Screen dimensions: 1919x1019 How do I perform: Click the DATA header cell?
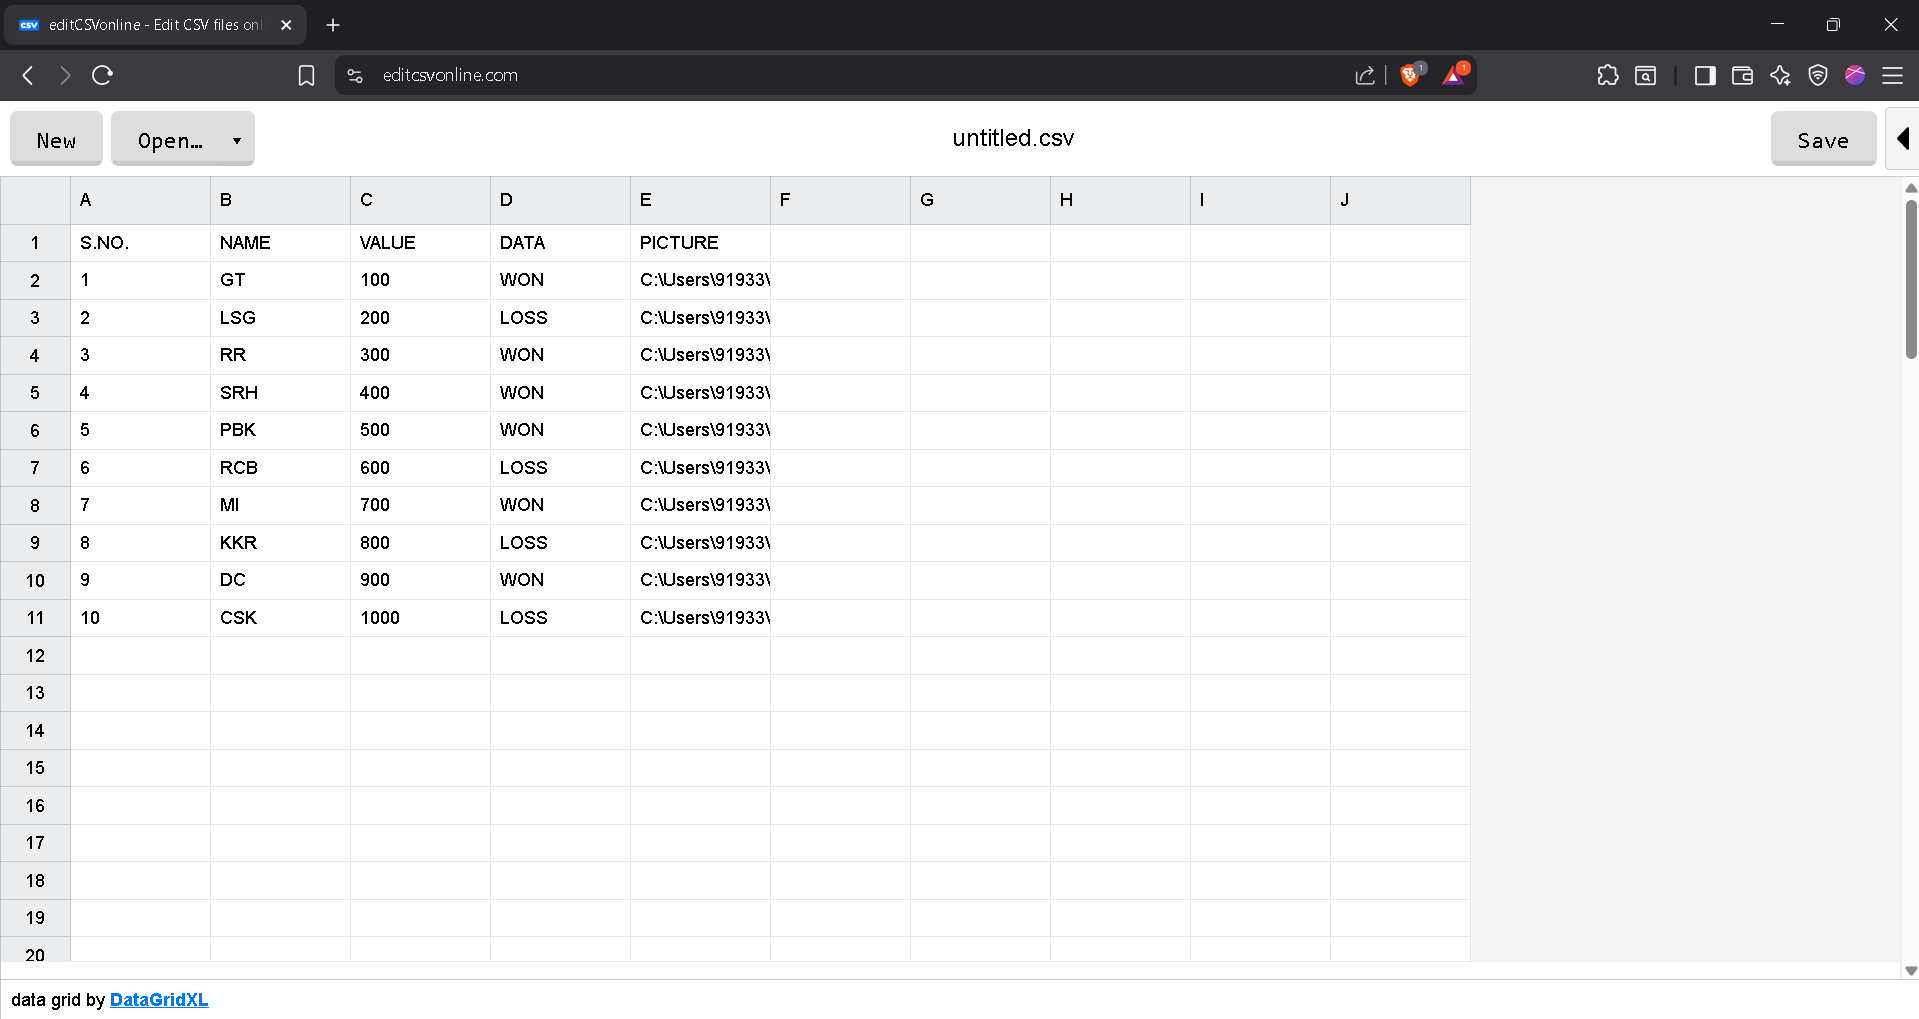pyautogui.click(x=560, y=243)
